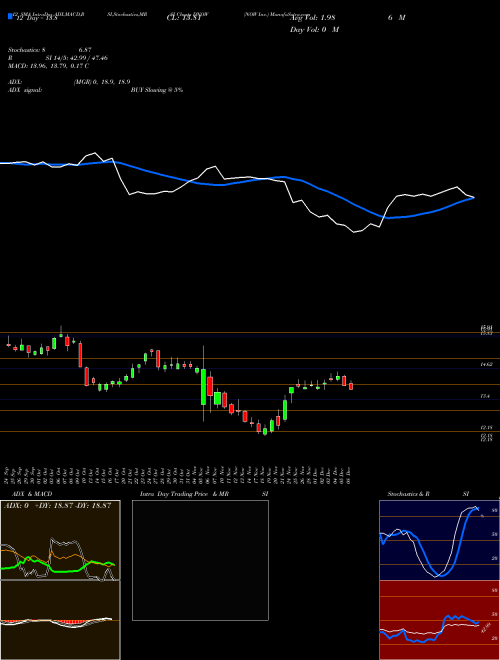Viewport: 500px width, 660px height.
Task: Click the white price line in upper chart
Action: tap(295, 202)
